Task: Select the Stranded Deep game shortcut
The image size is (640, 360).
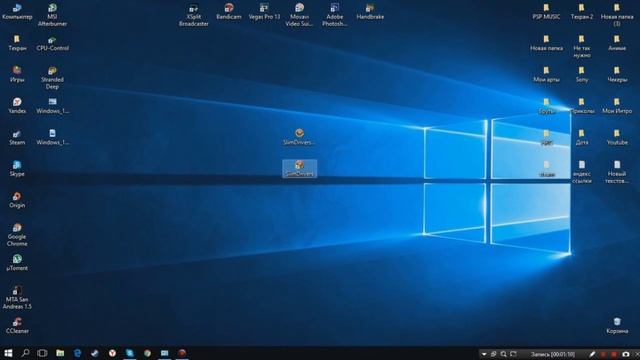Action: tap(52, 78)
